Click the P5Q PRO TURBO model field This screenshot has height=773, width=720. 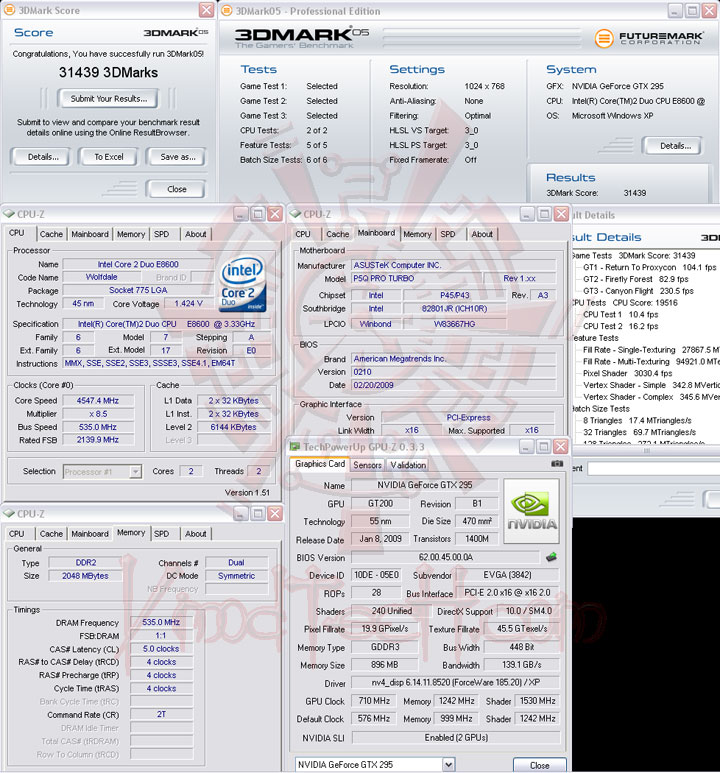pos(416,278)
